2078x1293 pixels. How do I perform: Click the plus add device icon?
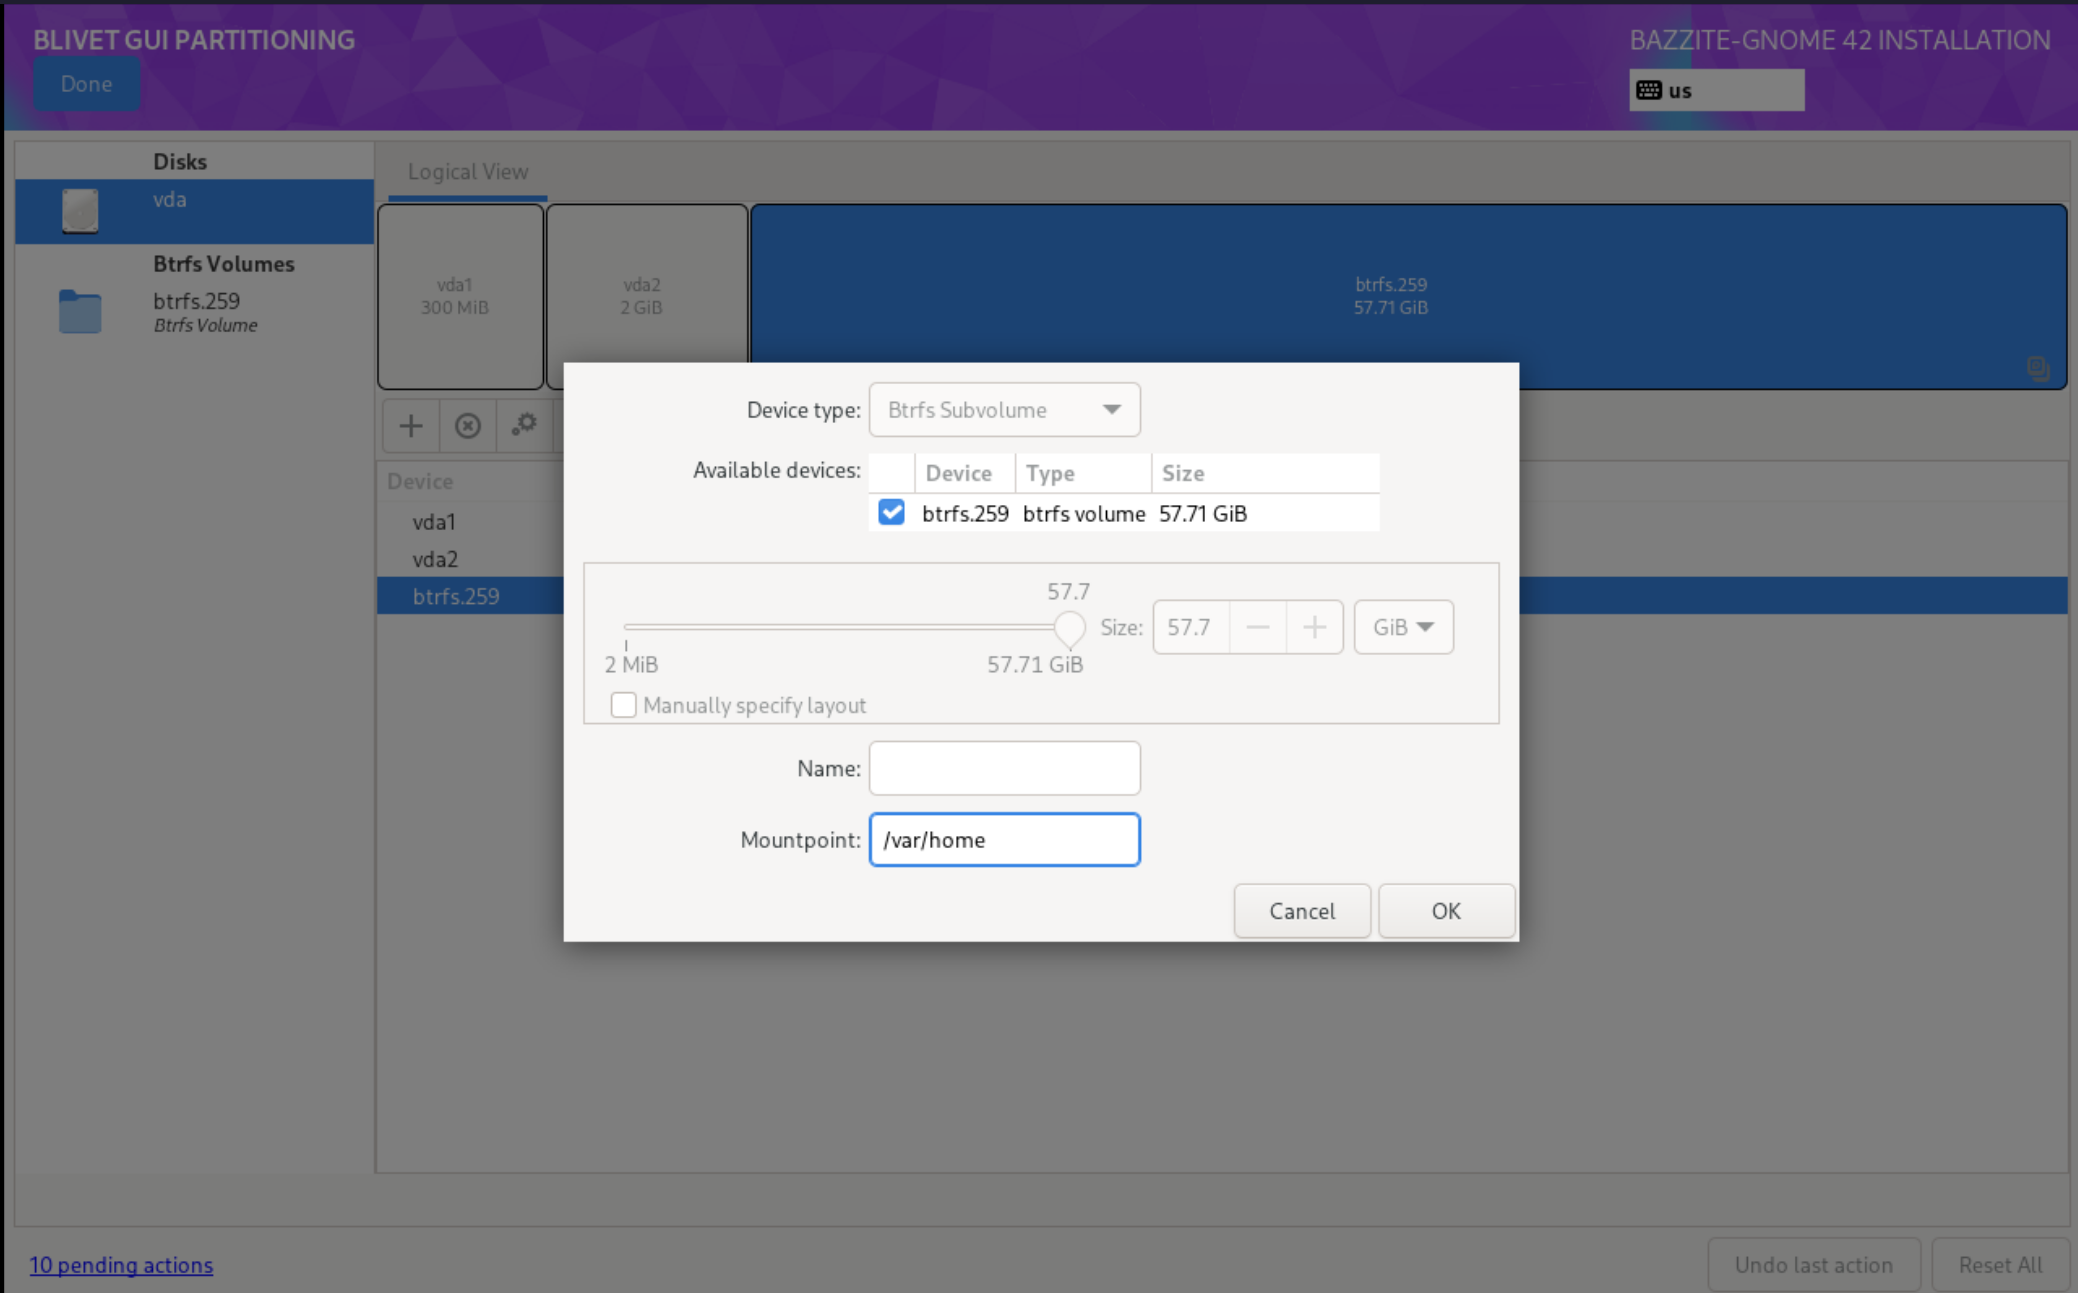coord(411,426)
